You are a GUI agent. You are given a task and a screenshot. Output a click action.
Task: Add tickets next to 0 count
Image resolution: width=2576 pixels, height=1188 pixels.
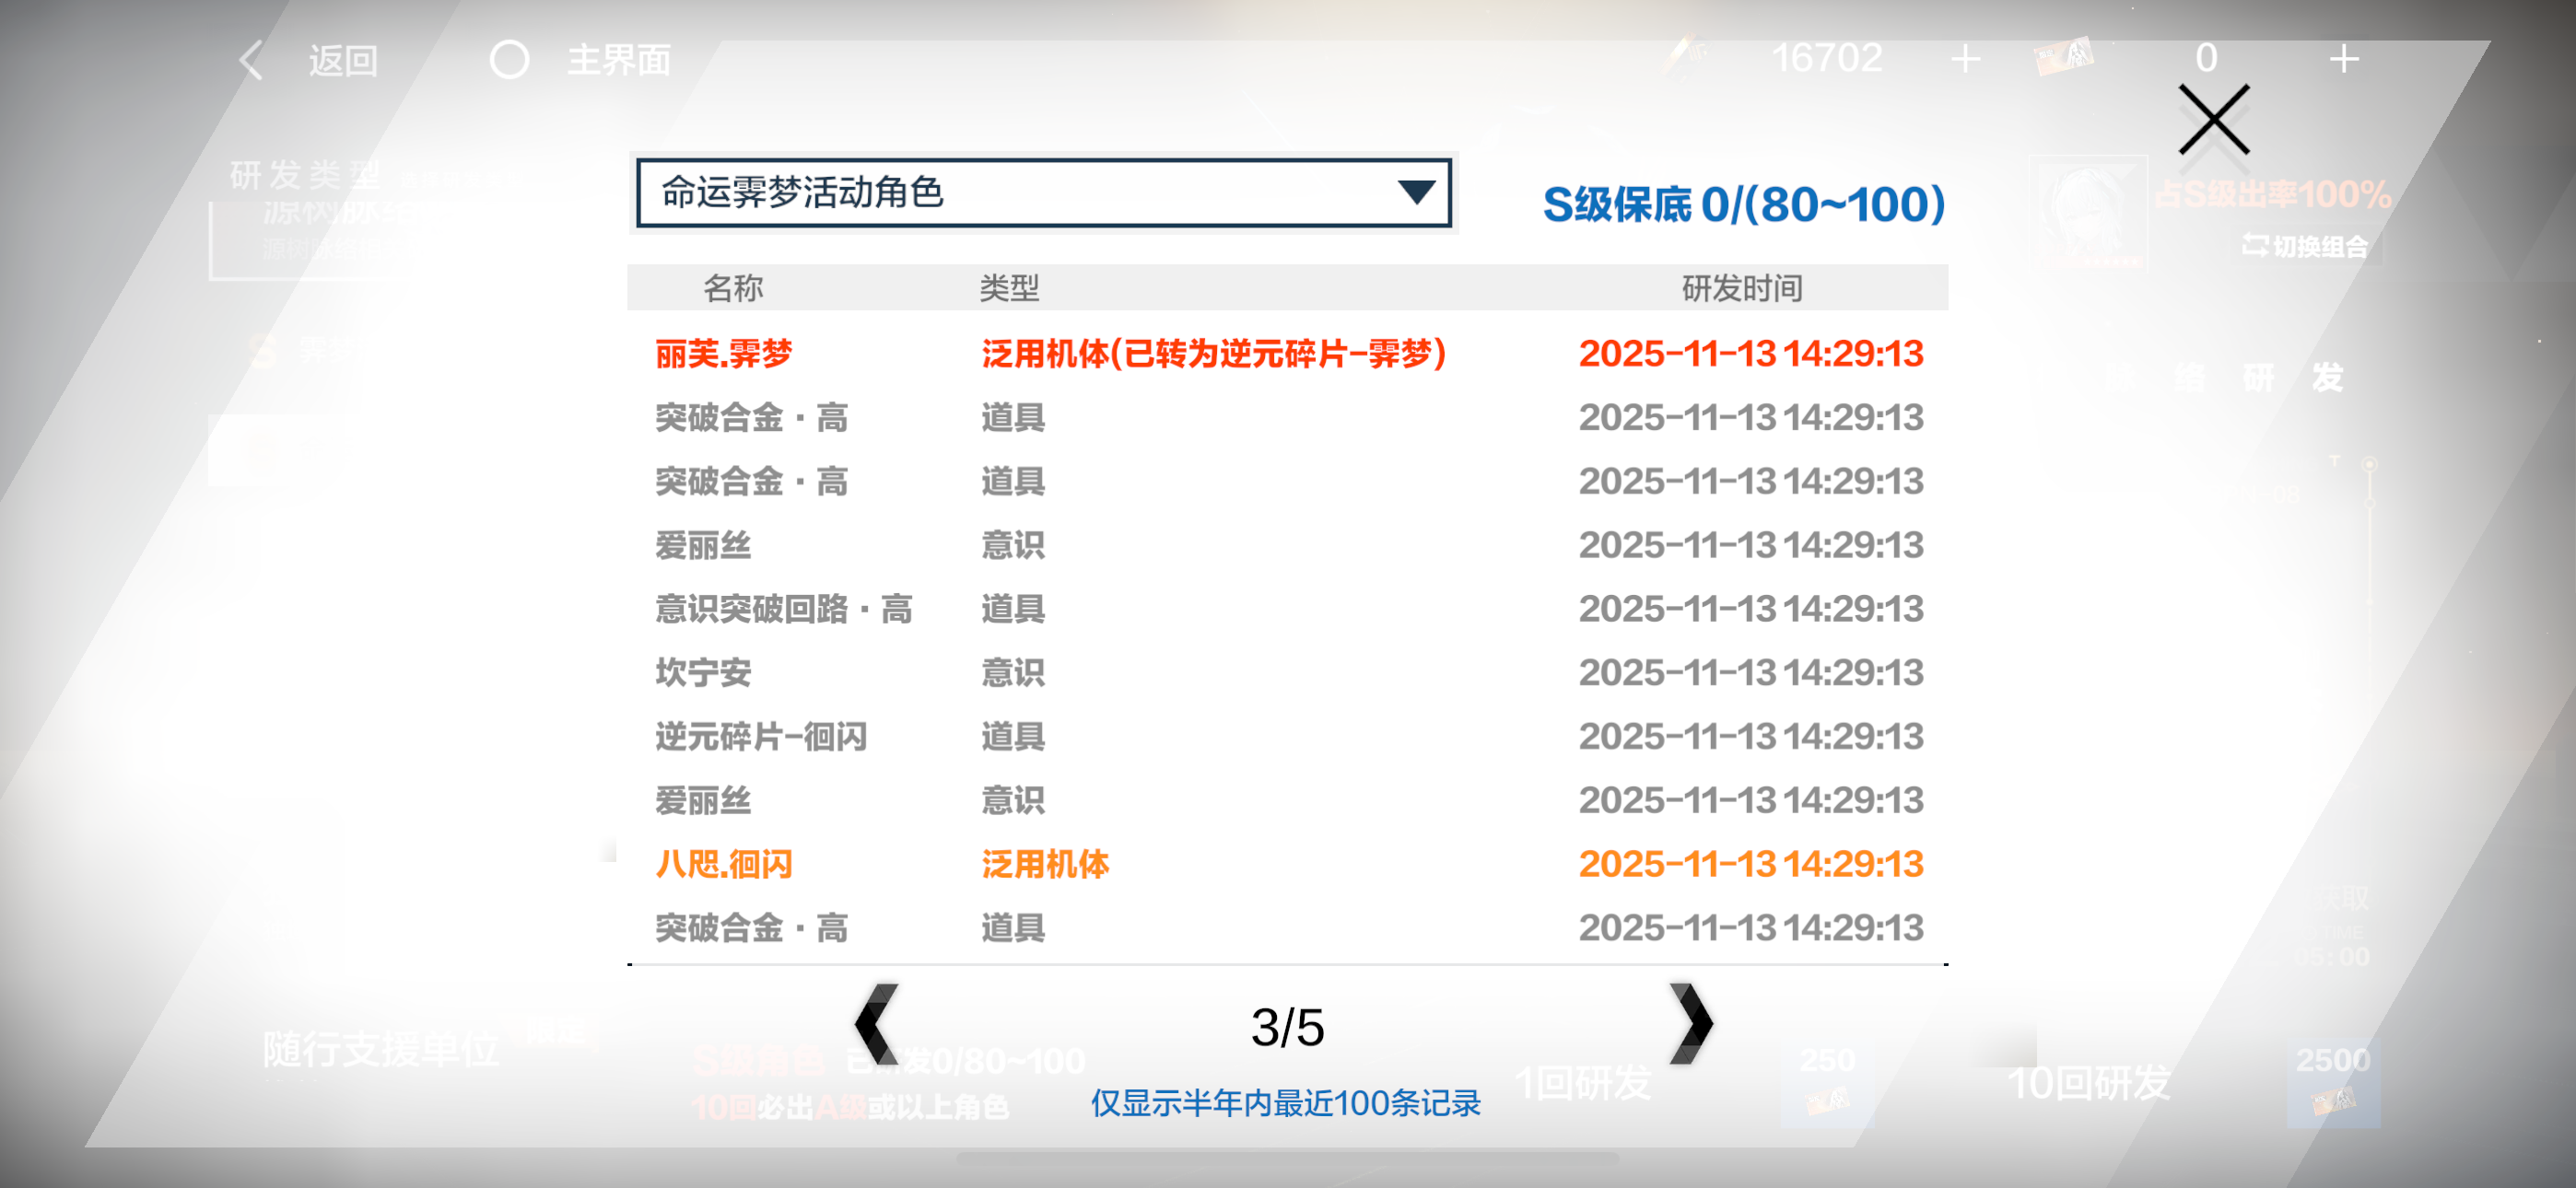tap(2343, 59)
